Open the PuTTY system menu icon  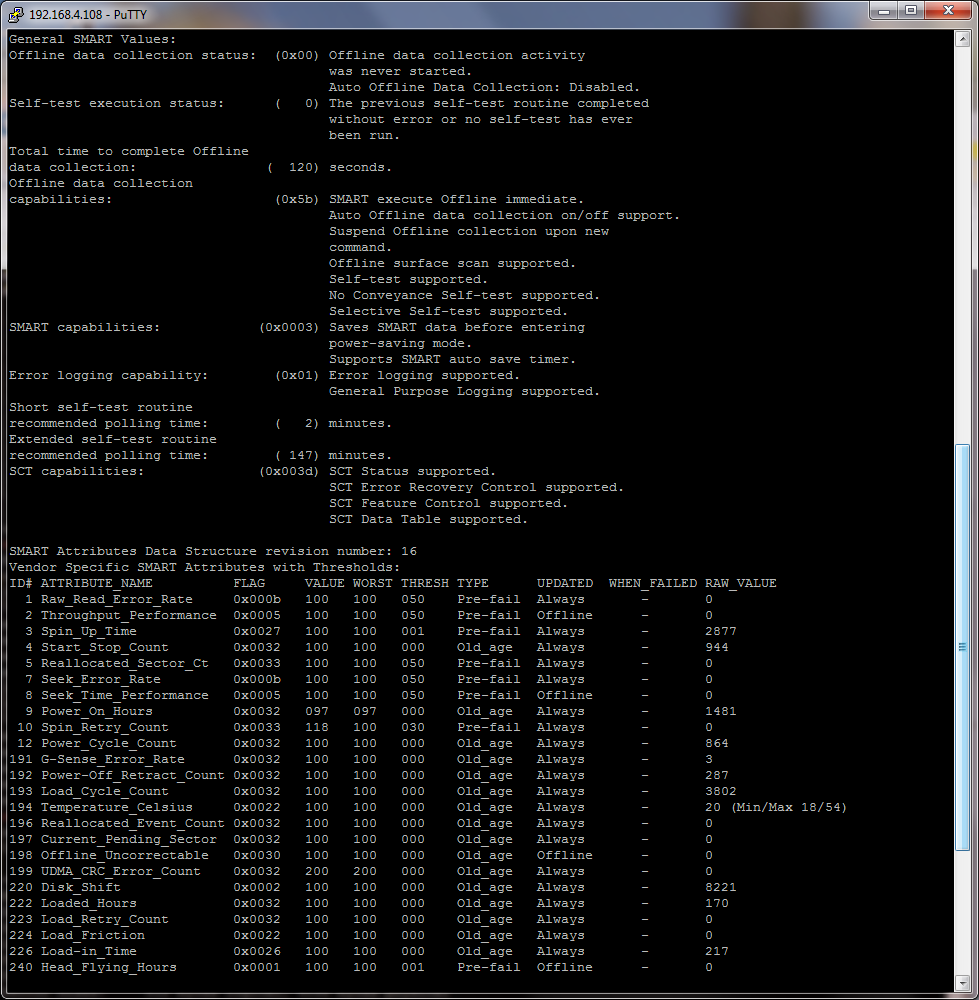[x=15, y=12]
